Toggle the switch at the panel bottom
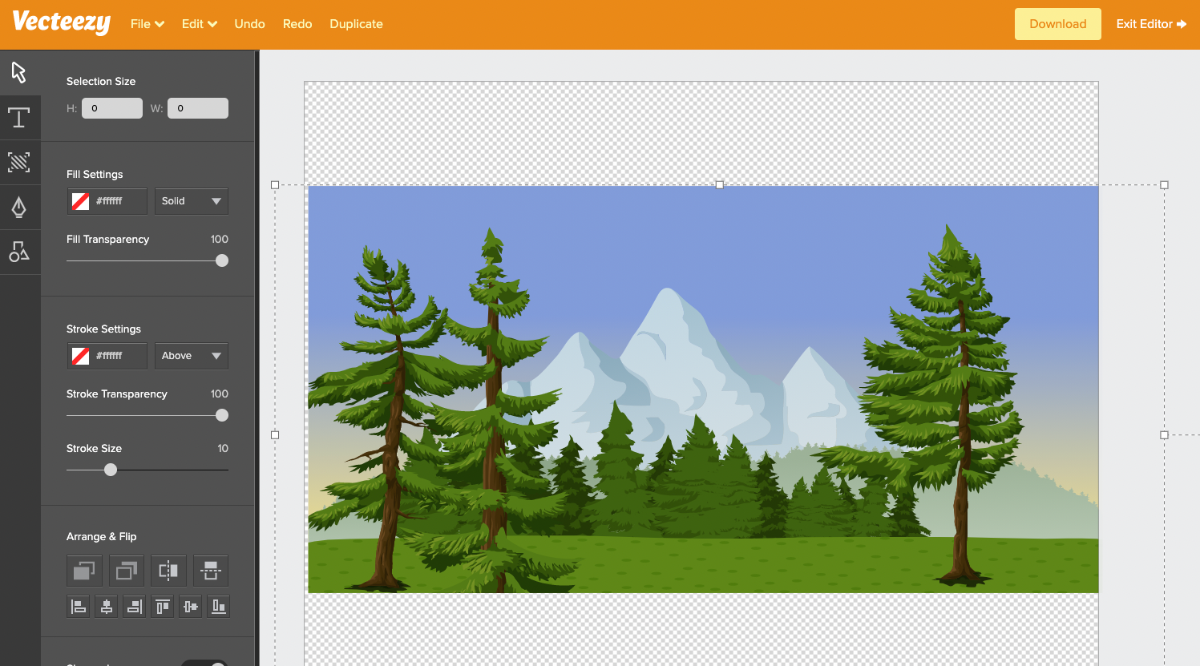 point(204,662)
